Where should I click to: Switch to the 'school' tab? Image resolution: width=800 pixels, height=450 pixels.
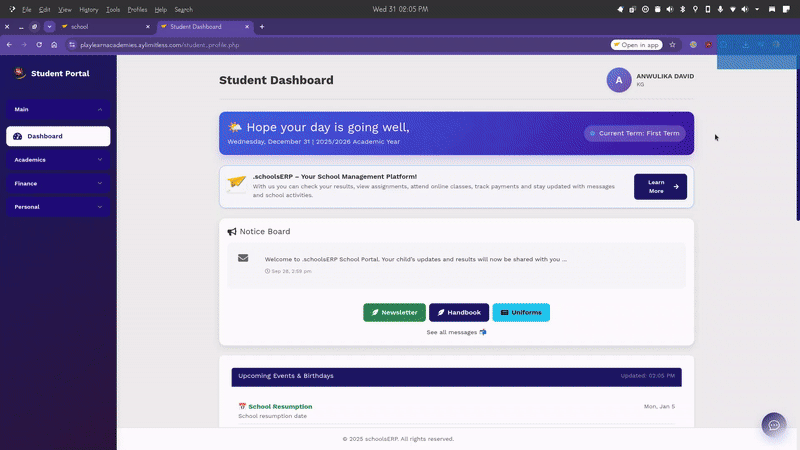[105, 27]
